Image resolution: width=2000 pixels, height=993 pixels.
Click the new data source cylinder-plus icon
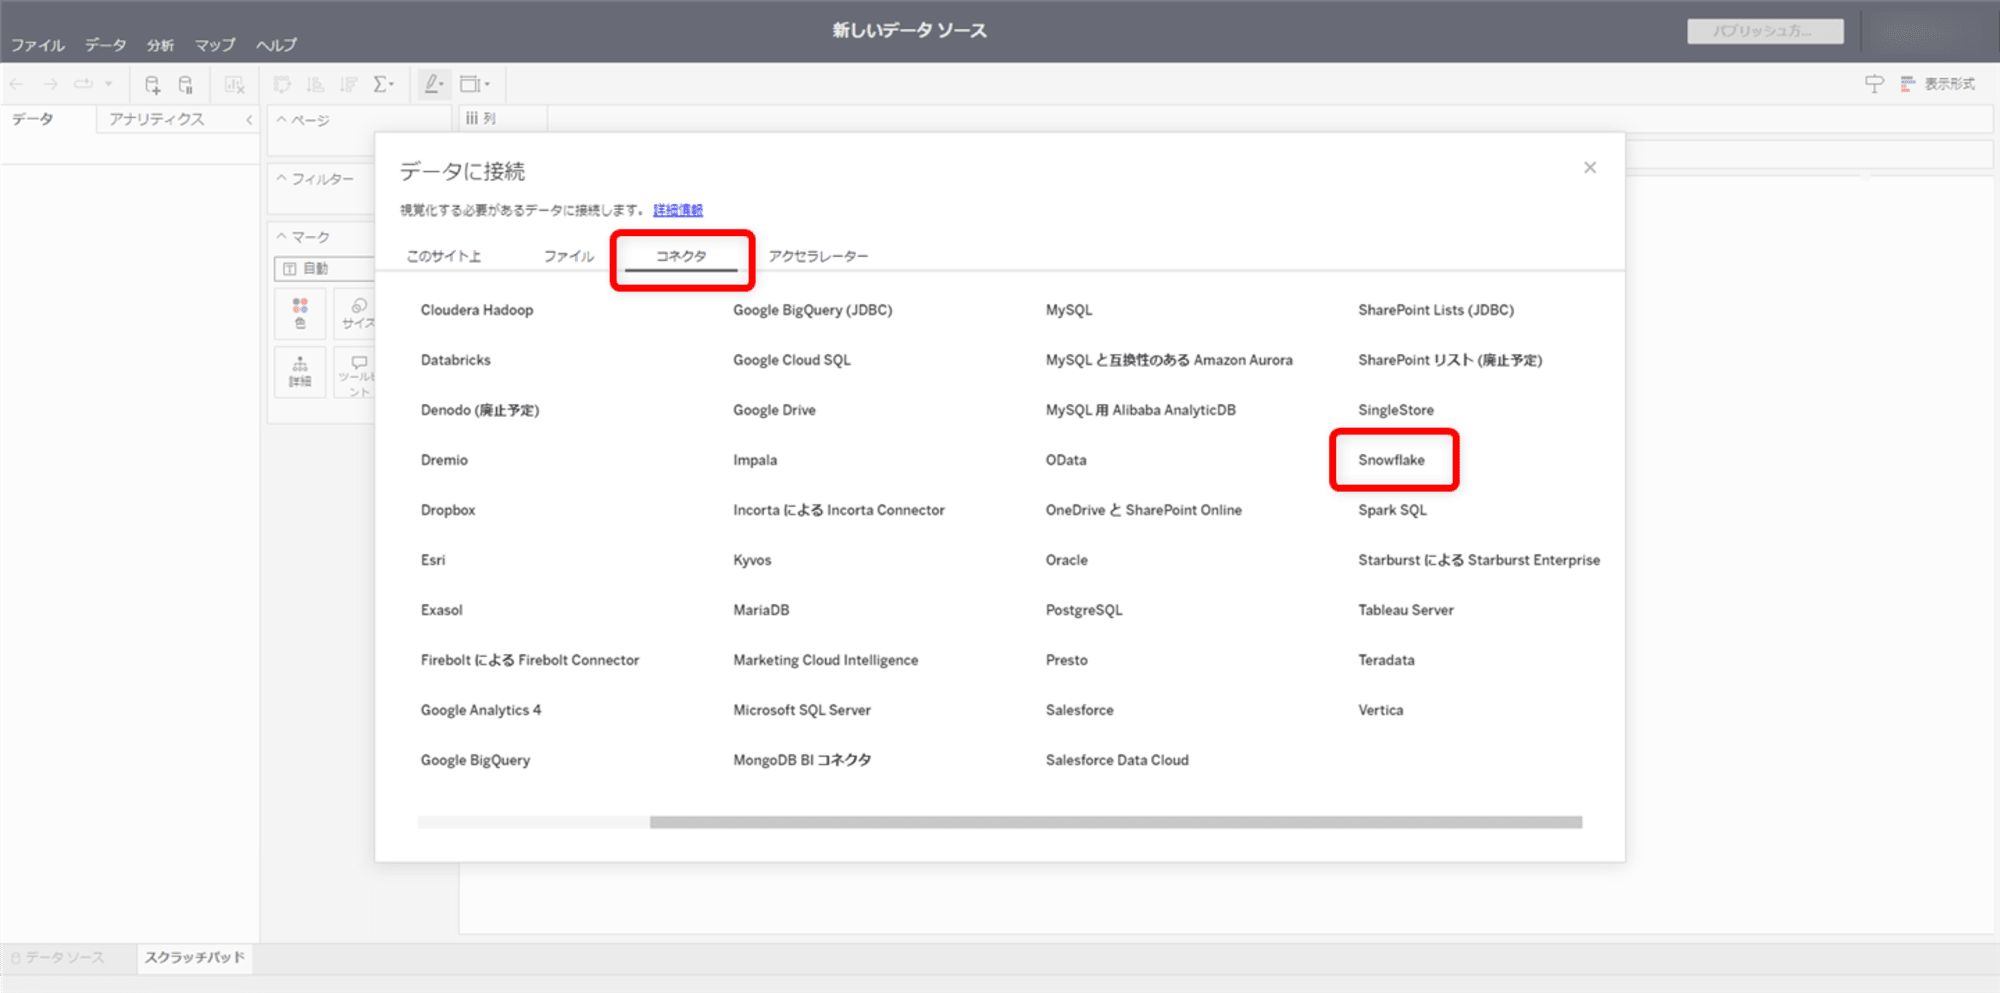coord(152,85)
